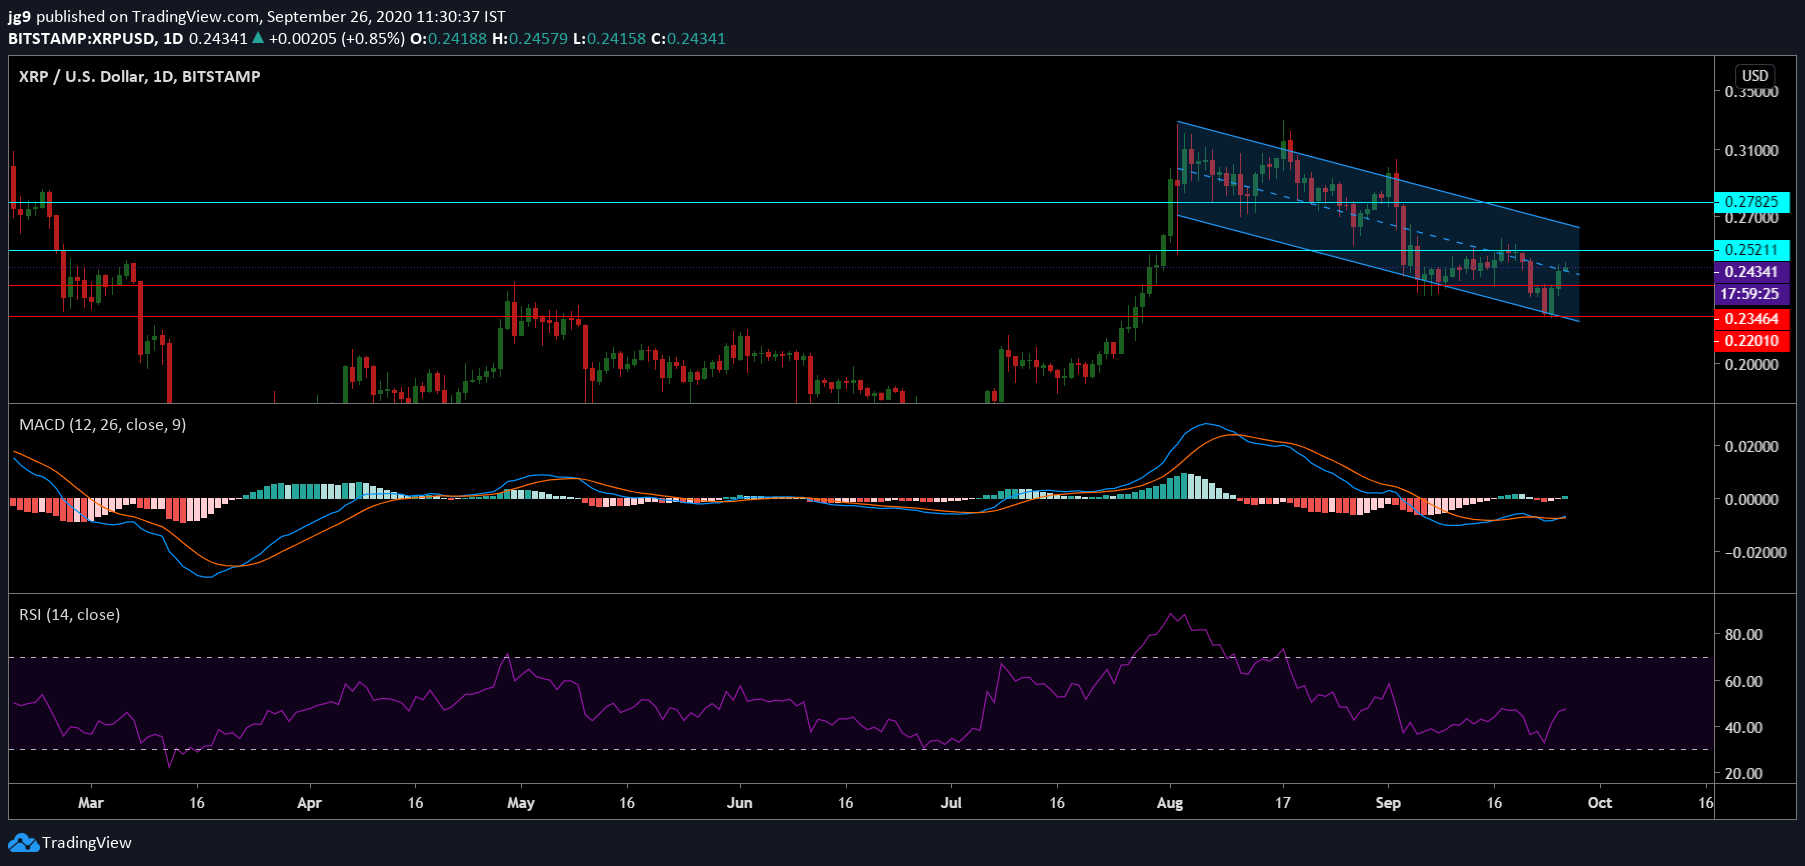Click the May label on time axis

pos(521,803)
